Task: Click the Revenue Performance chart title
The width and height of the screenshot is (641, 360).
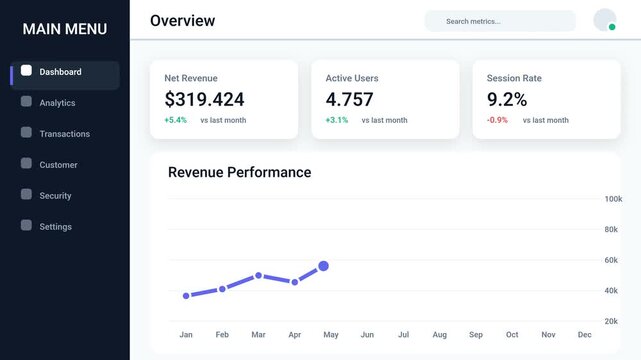Action: point(240,172)
